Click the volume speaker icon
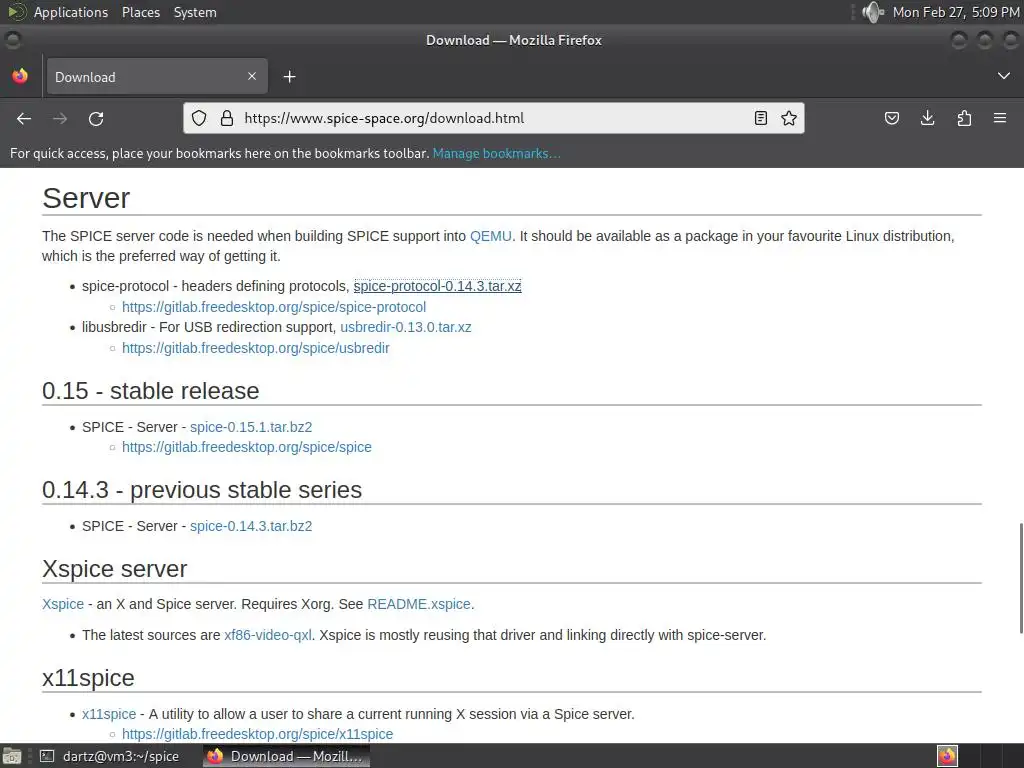This screenshot has width=1024, height=768. tap(872, 12)
